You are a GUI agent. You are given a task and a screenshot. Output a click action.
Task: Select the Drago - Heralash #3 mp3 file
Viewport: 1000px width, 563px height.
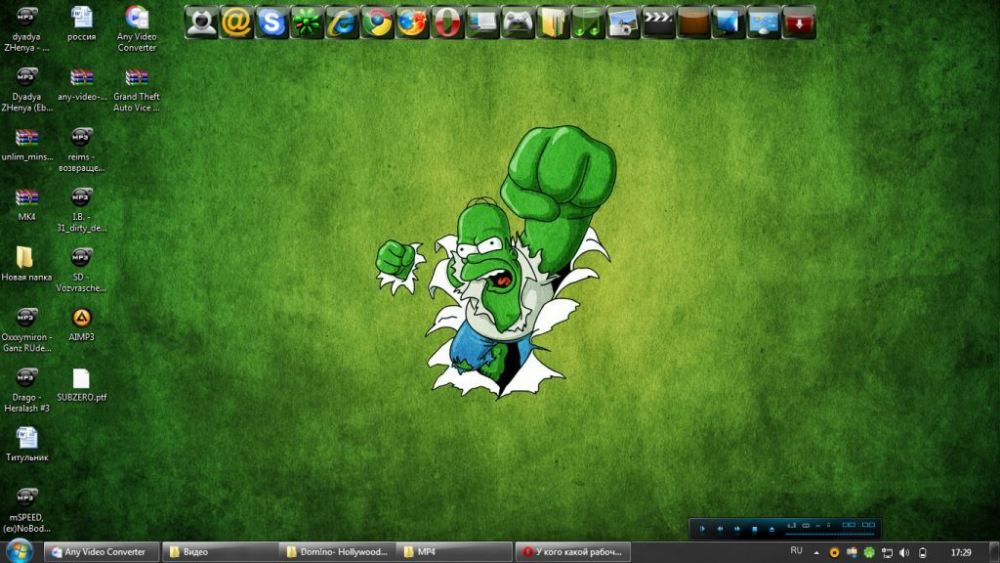click(x=26, y=390)
